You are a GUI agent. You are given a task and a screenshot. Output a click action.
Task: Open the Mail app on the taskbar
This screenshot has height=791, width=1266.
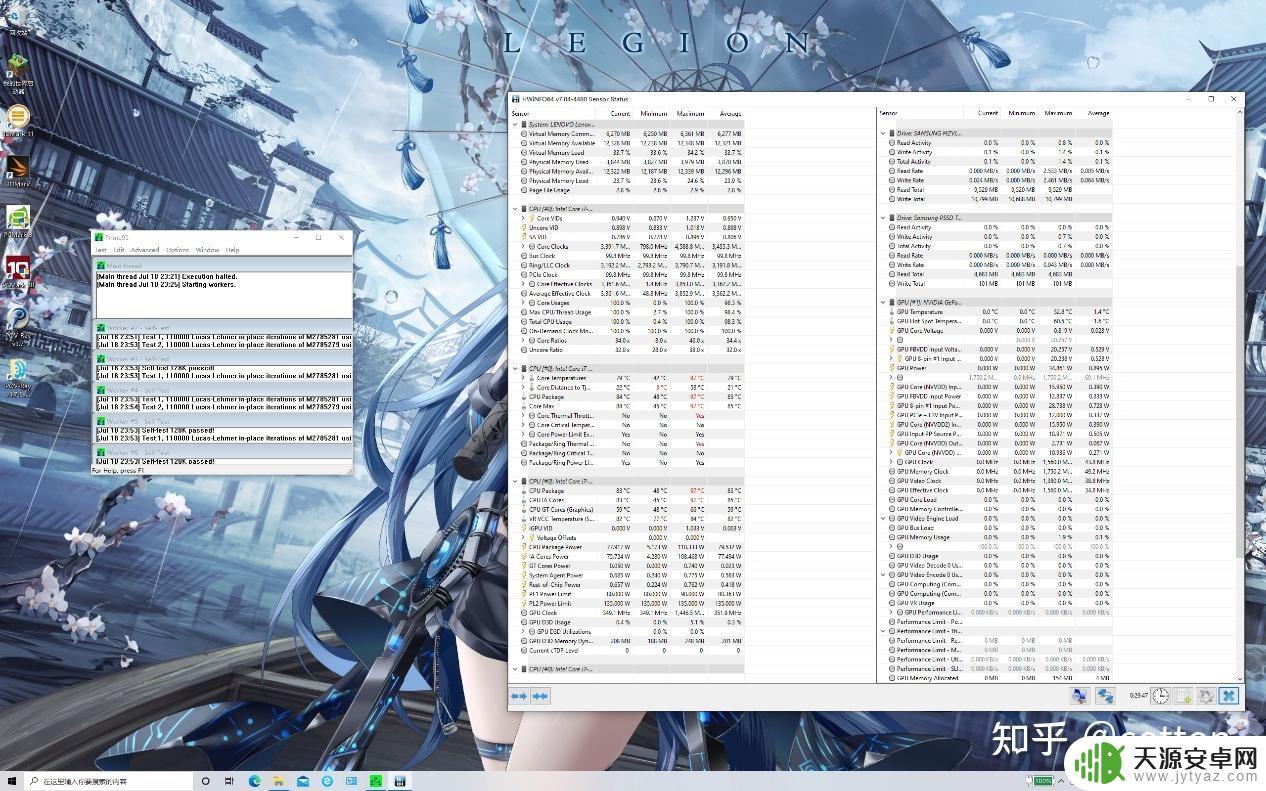[x=302, y=781]
